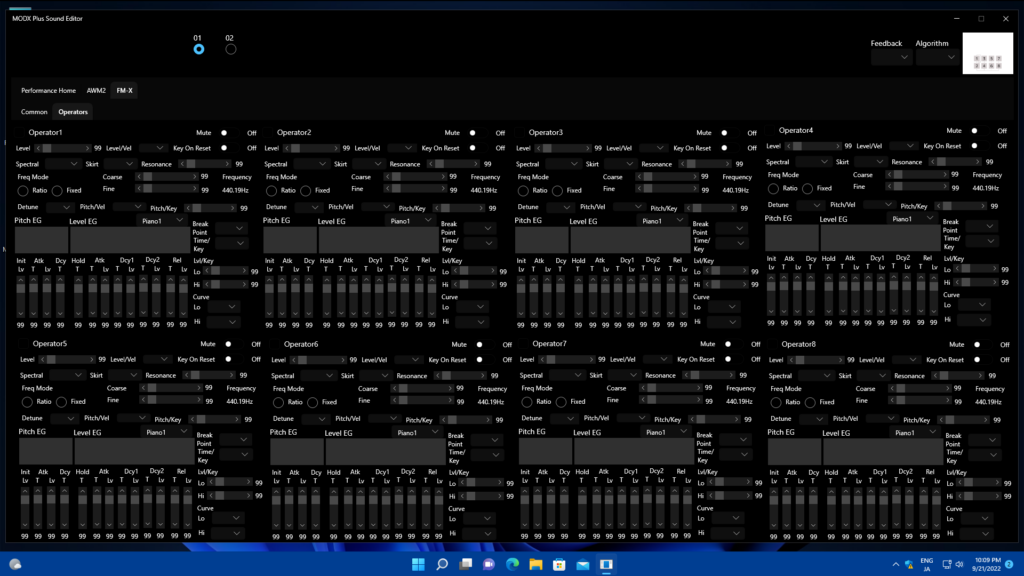Click the Algorithm diagram thumbnail

tap(987, 54)
